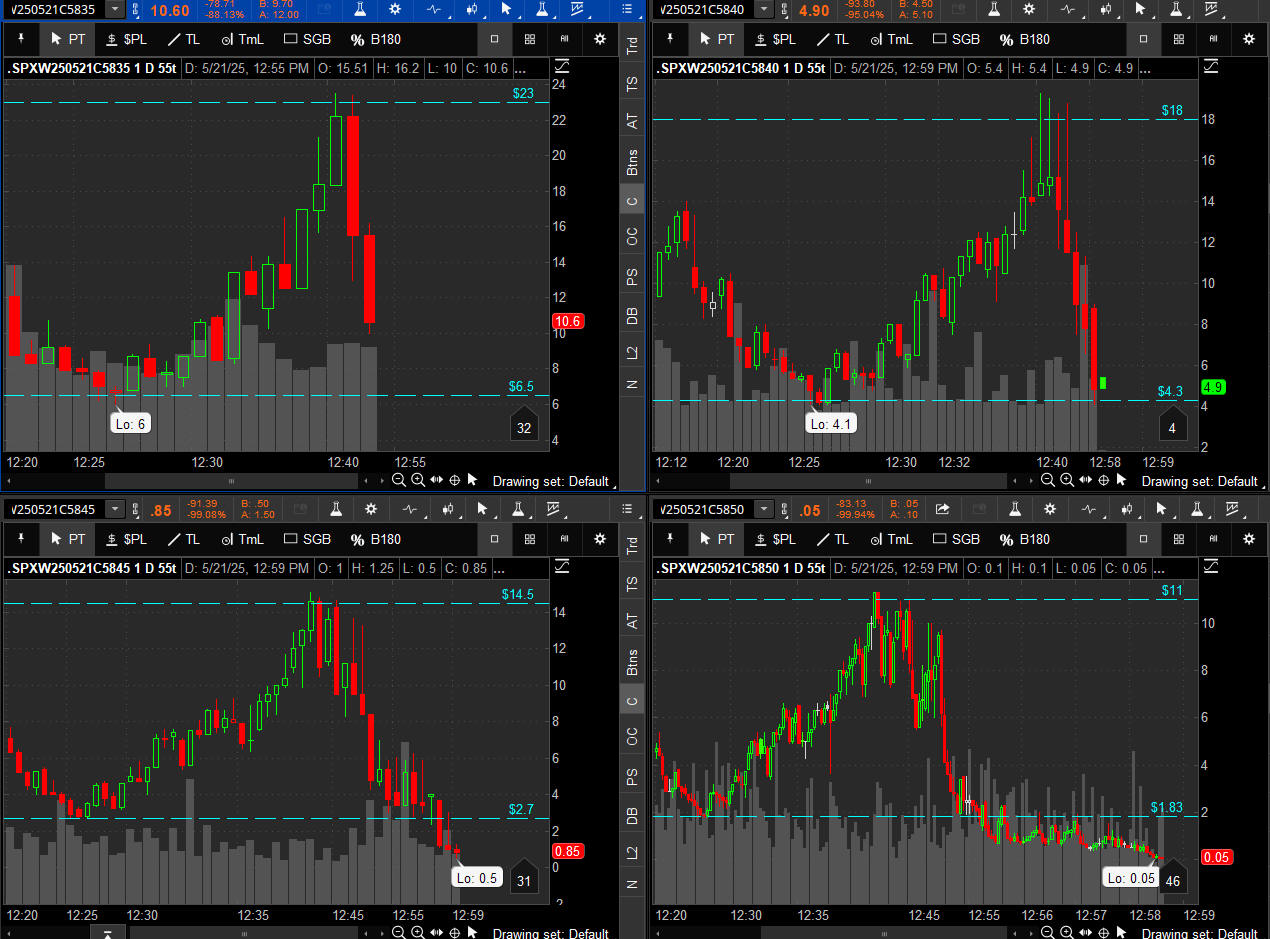1270x939 pixels.
Task: Expand symbol dropdown for C5835
Action: point(115,9)
